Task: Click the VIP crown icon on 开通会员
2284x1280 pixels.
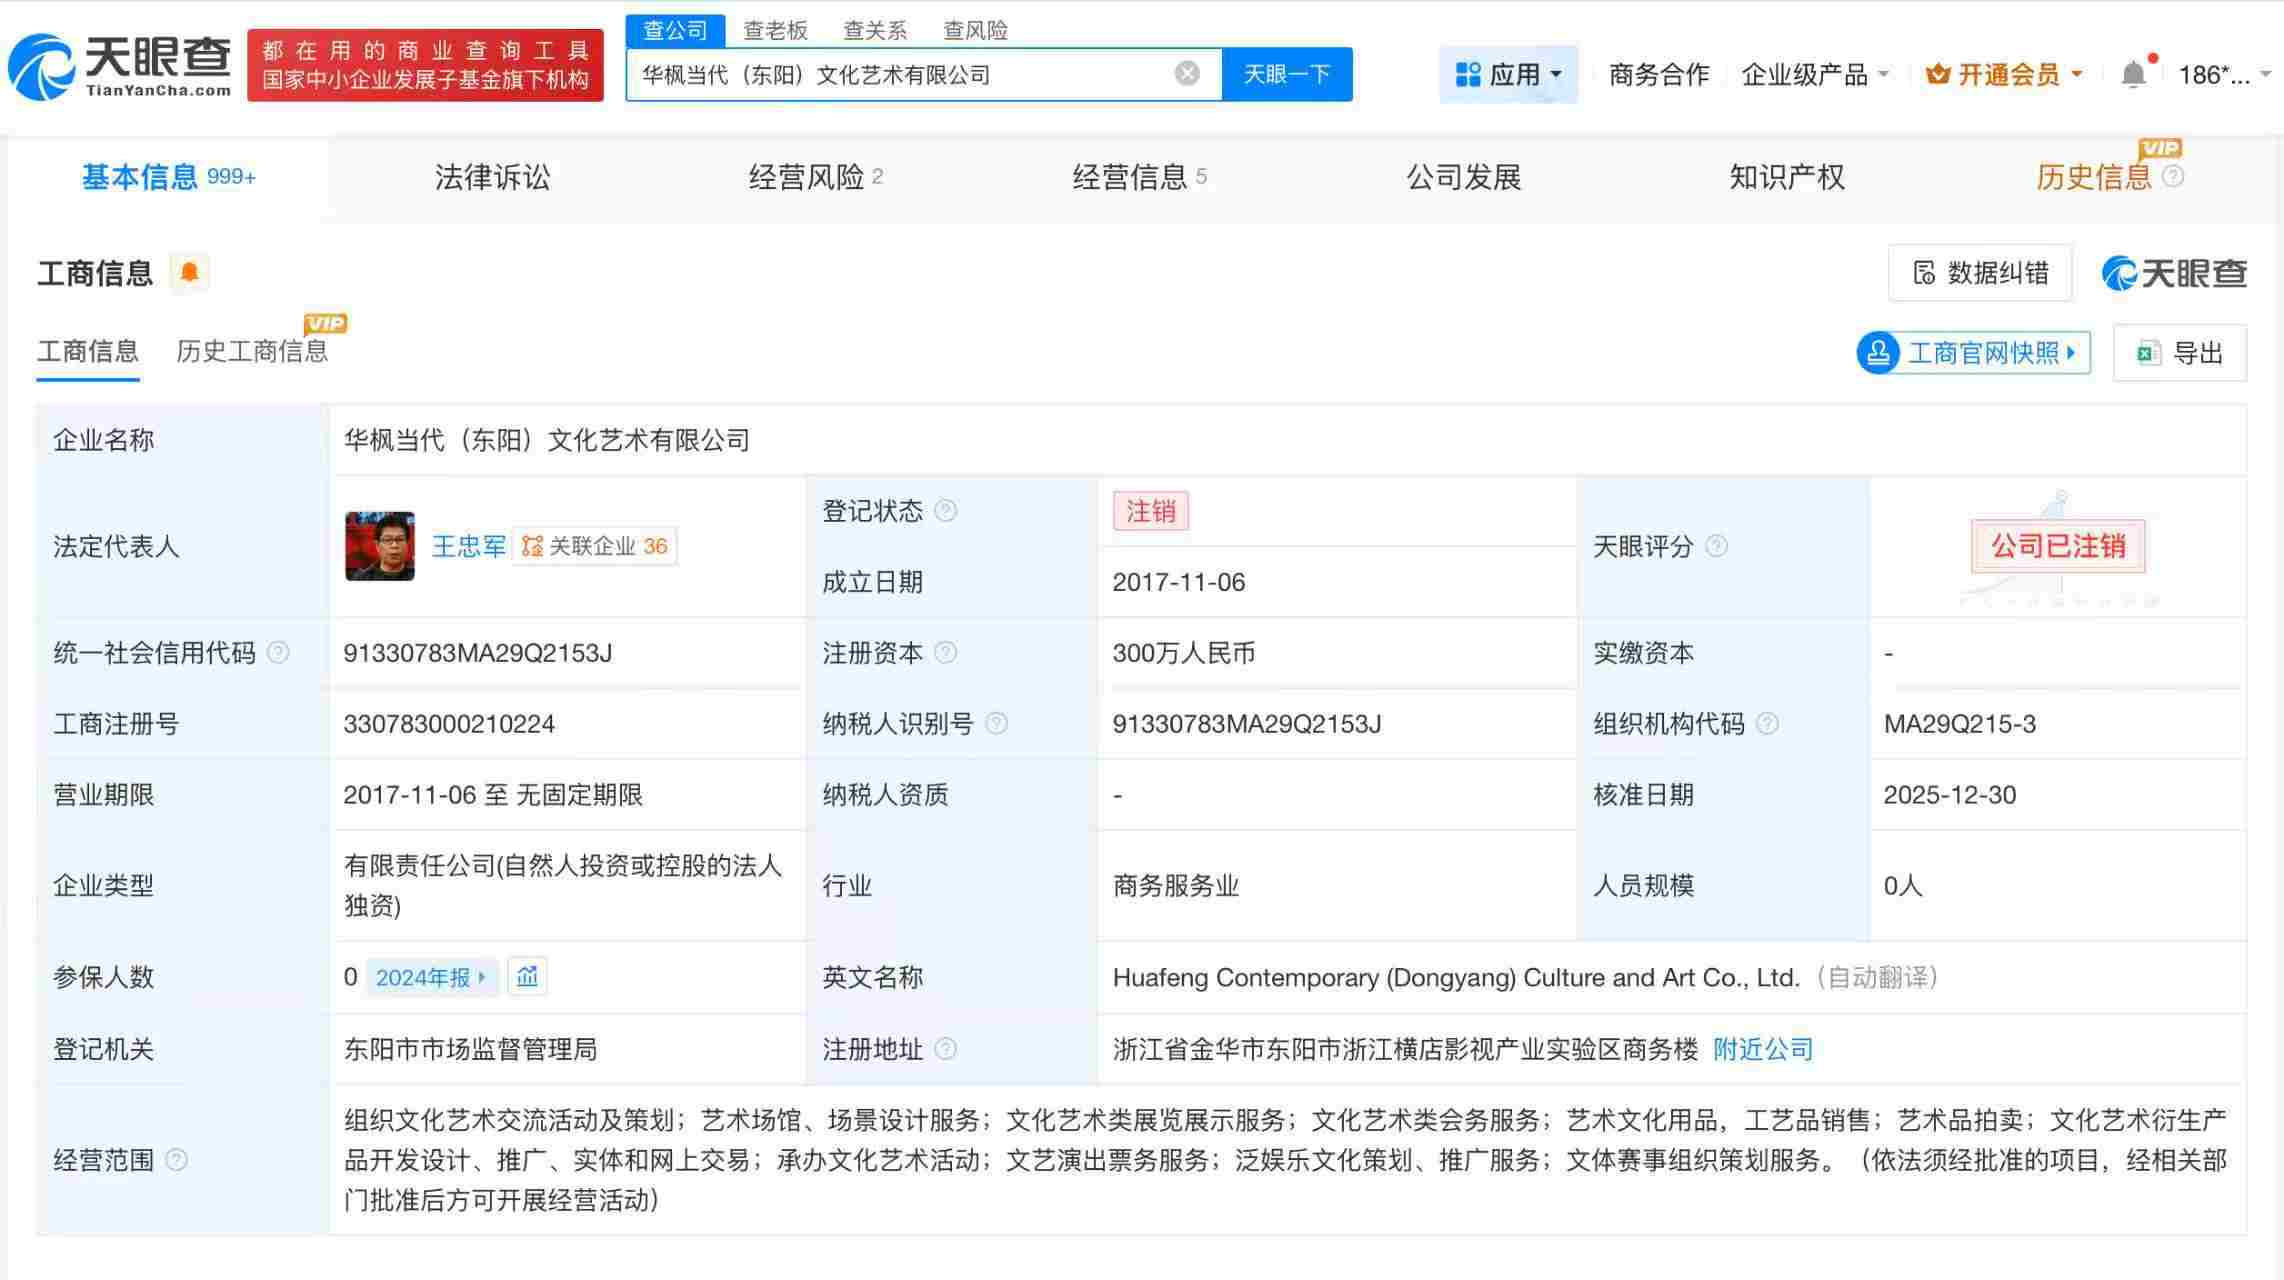Action: 1936,73
